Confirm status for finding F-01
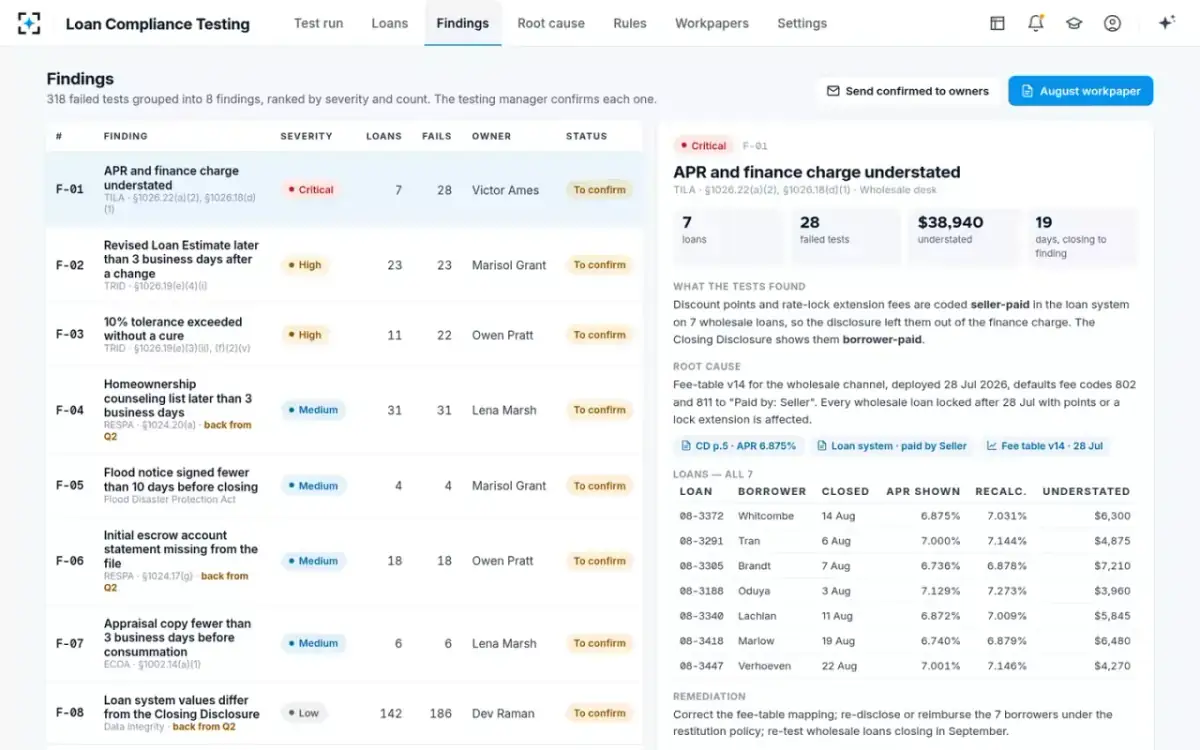 [600, 190]
